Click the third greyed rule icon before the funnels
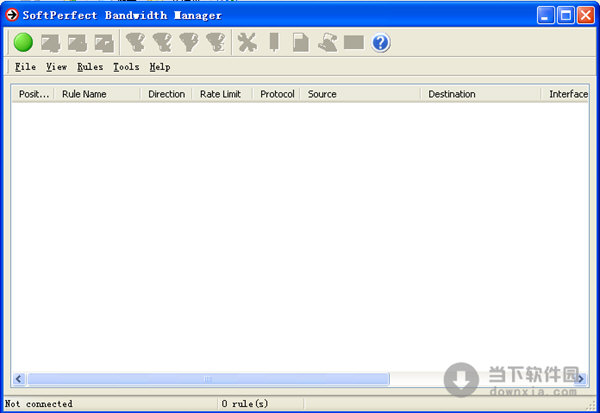The image size is (600, 413). pos(104,43)
